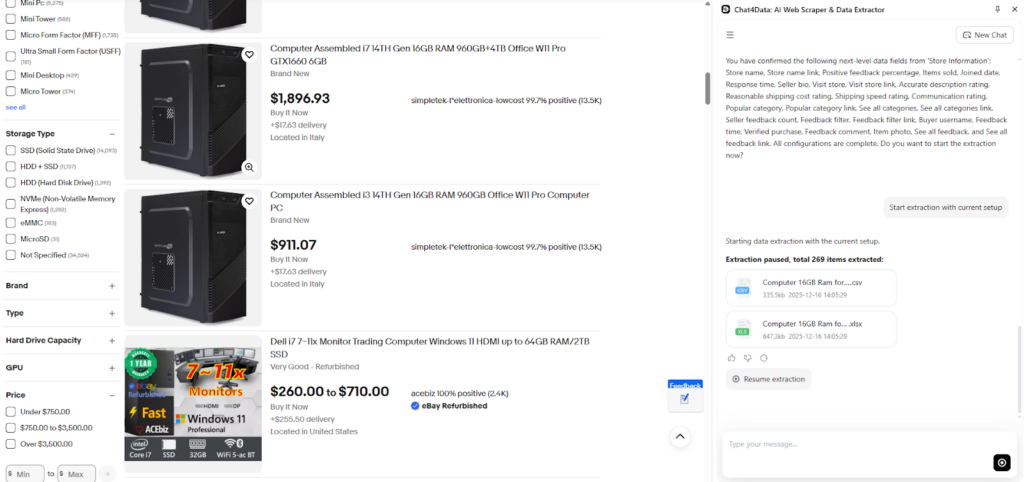The width and height of the screenshot is (1024, 482).
Task: Pin the Chat4Data side panel
Action: click(997, 10)
